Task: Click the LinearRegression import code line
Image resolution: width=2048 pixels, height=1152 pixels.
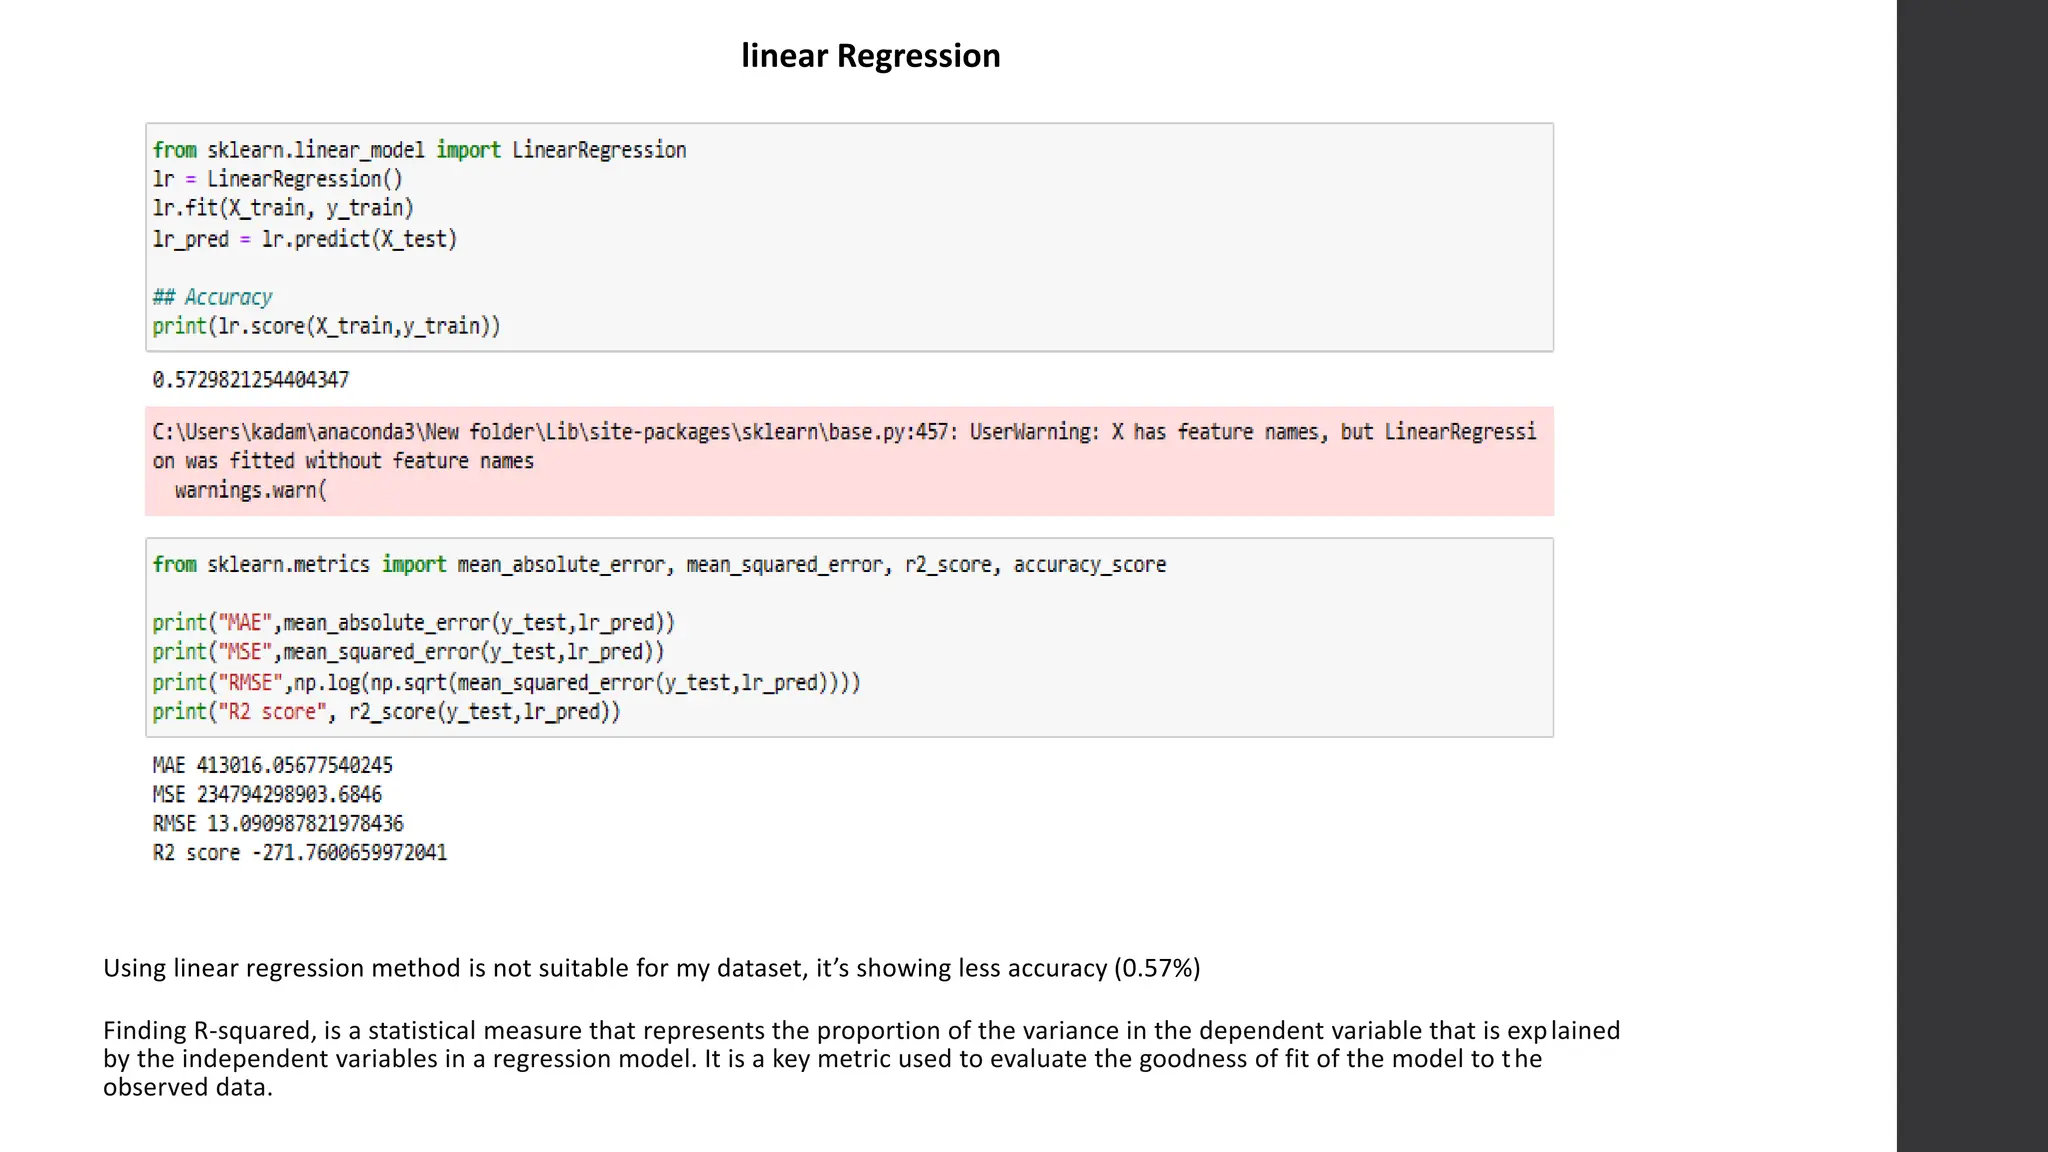Action: coord(419,150)
